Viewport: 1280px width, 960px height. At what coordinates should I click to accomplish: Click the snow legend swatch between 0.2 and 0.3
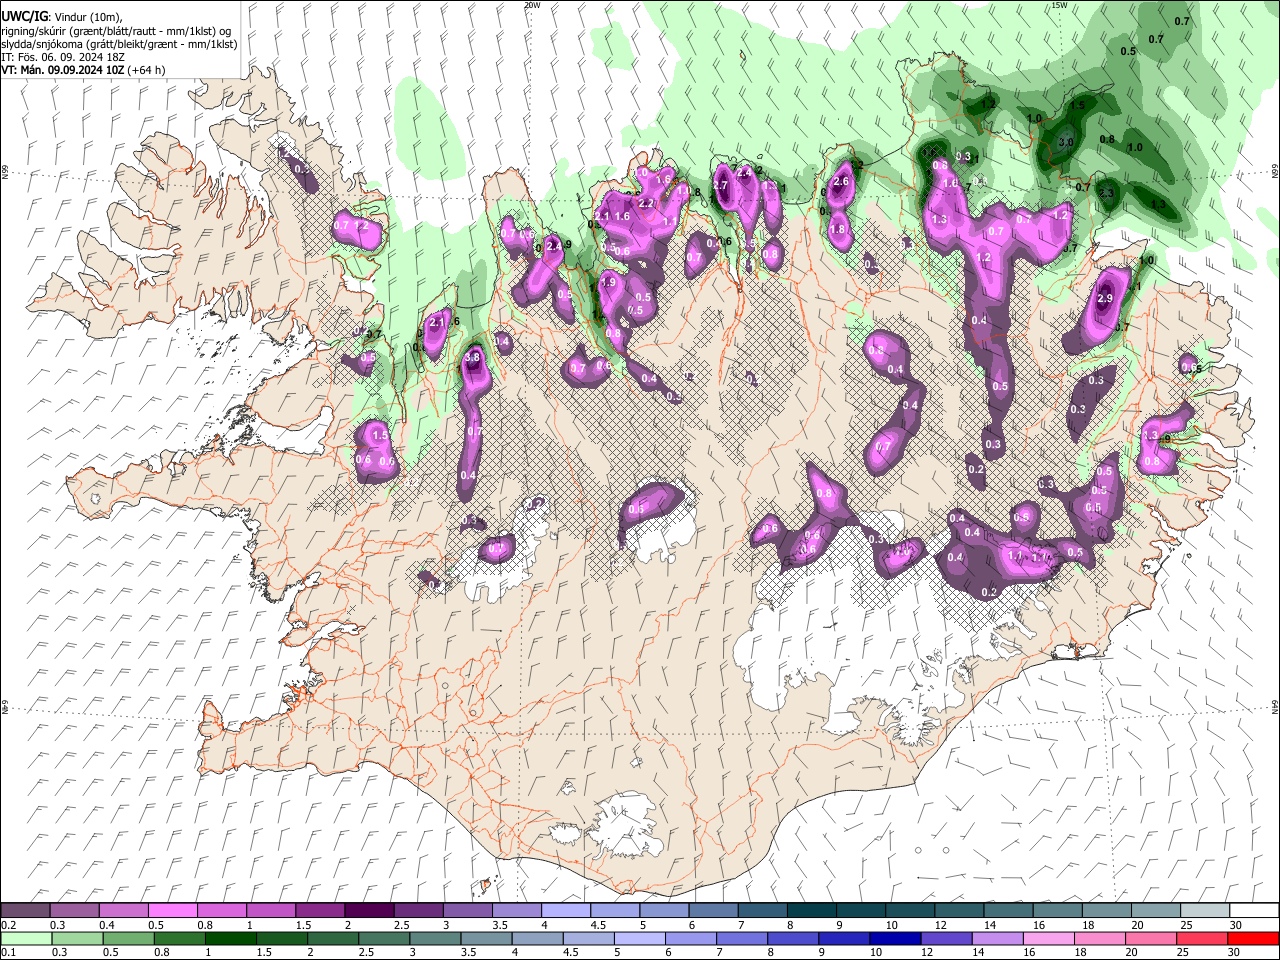[x=26, y=911]
